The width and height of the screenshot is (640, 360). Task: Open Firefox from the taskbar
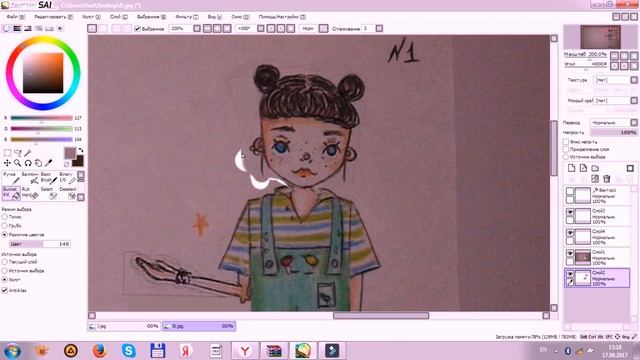[x=100, y=351]
